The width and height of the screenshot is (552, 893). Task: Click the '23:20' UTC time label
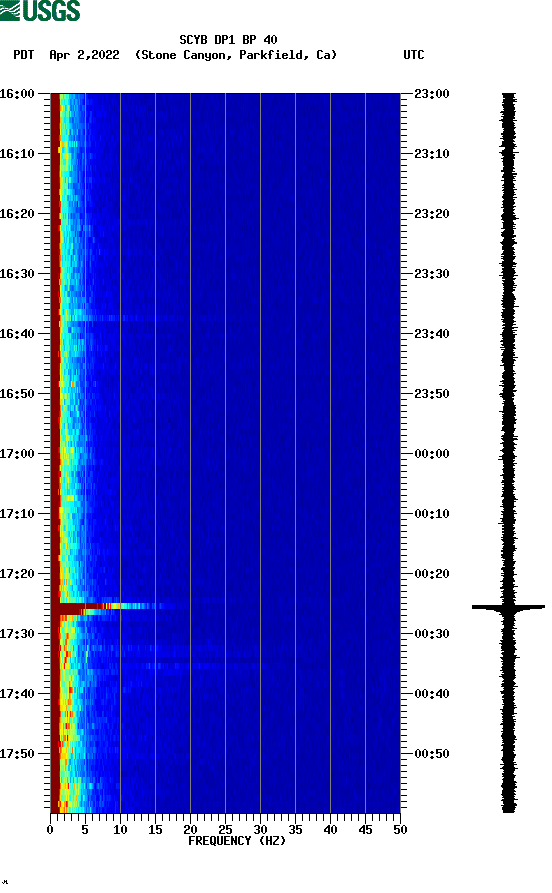coord(432,214)
